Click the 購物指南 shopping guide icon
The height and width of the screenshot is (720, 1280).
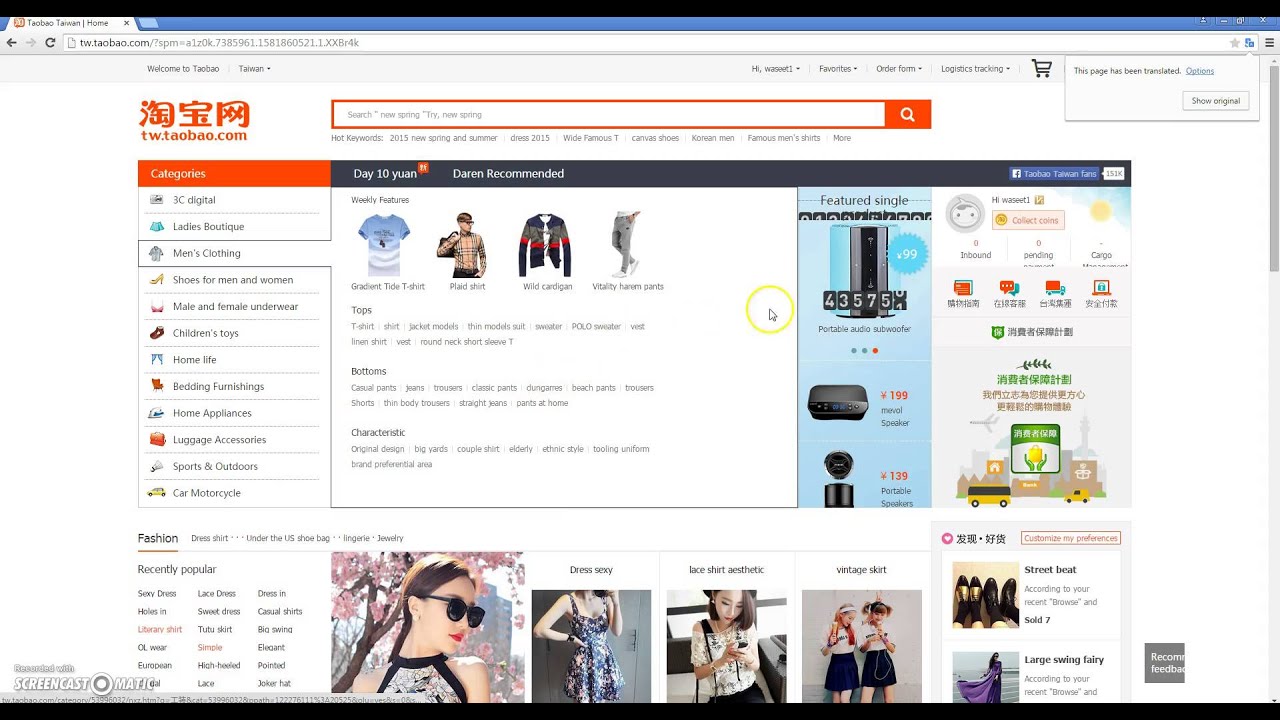(x=963, y=288)
